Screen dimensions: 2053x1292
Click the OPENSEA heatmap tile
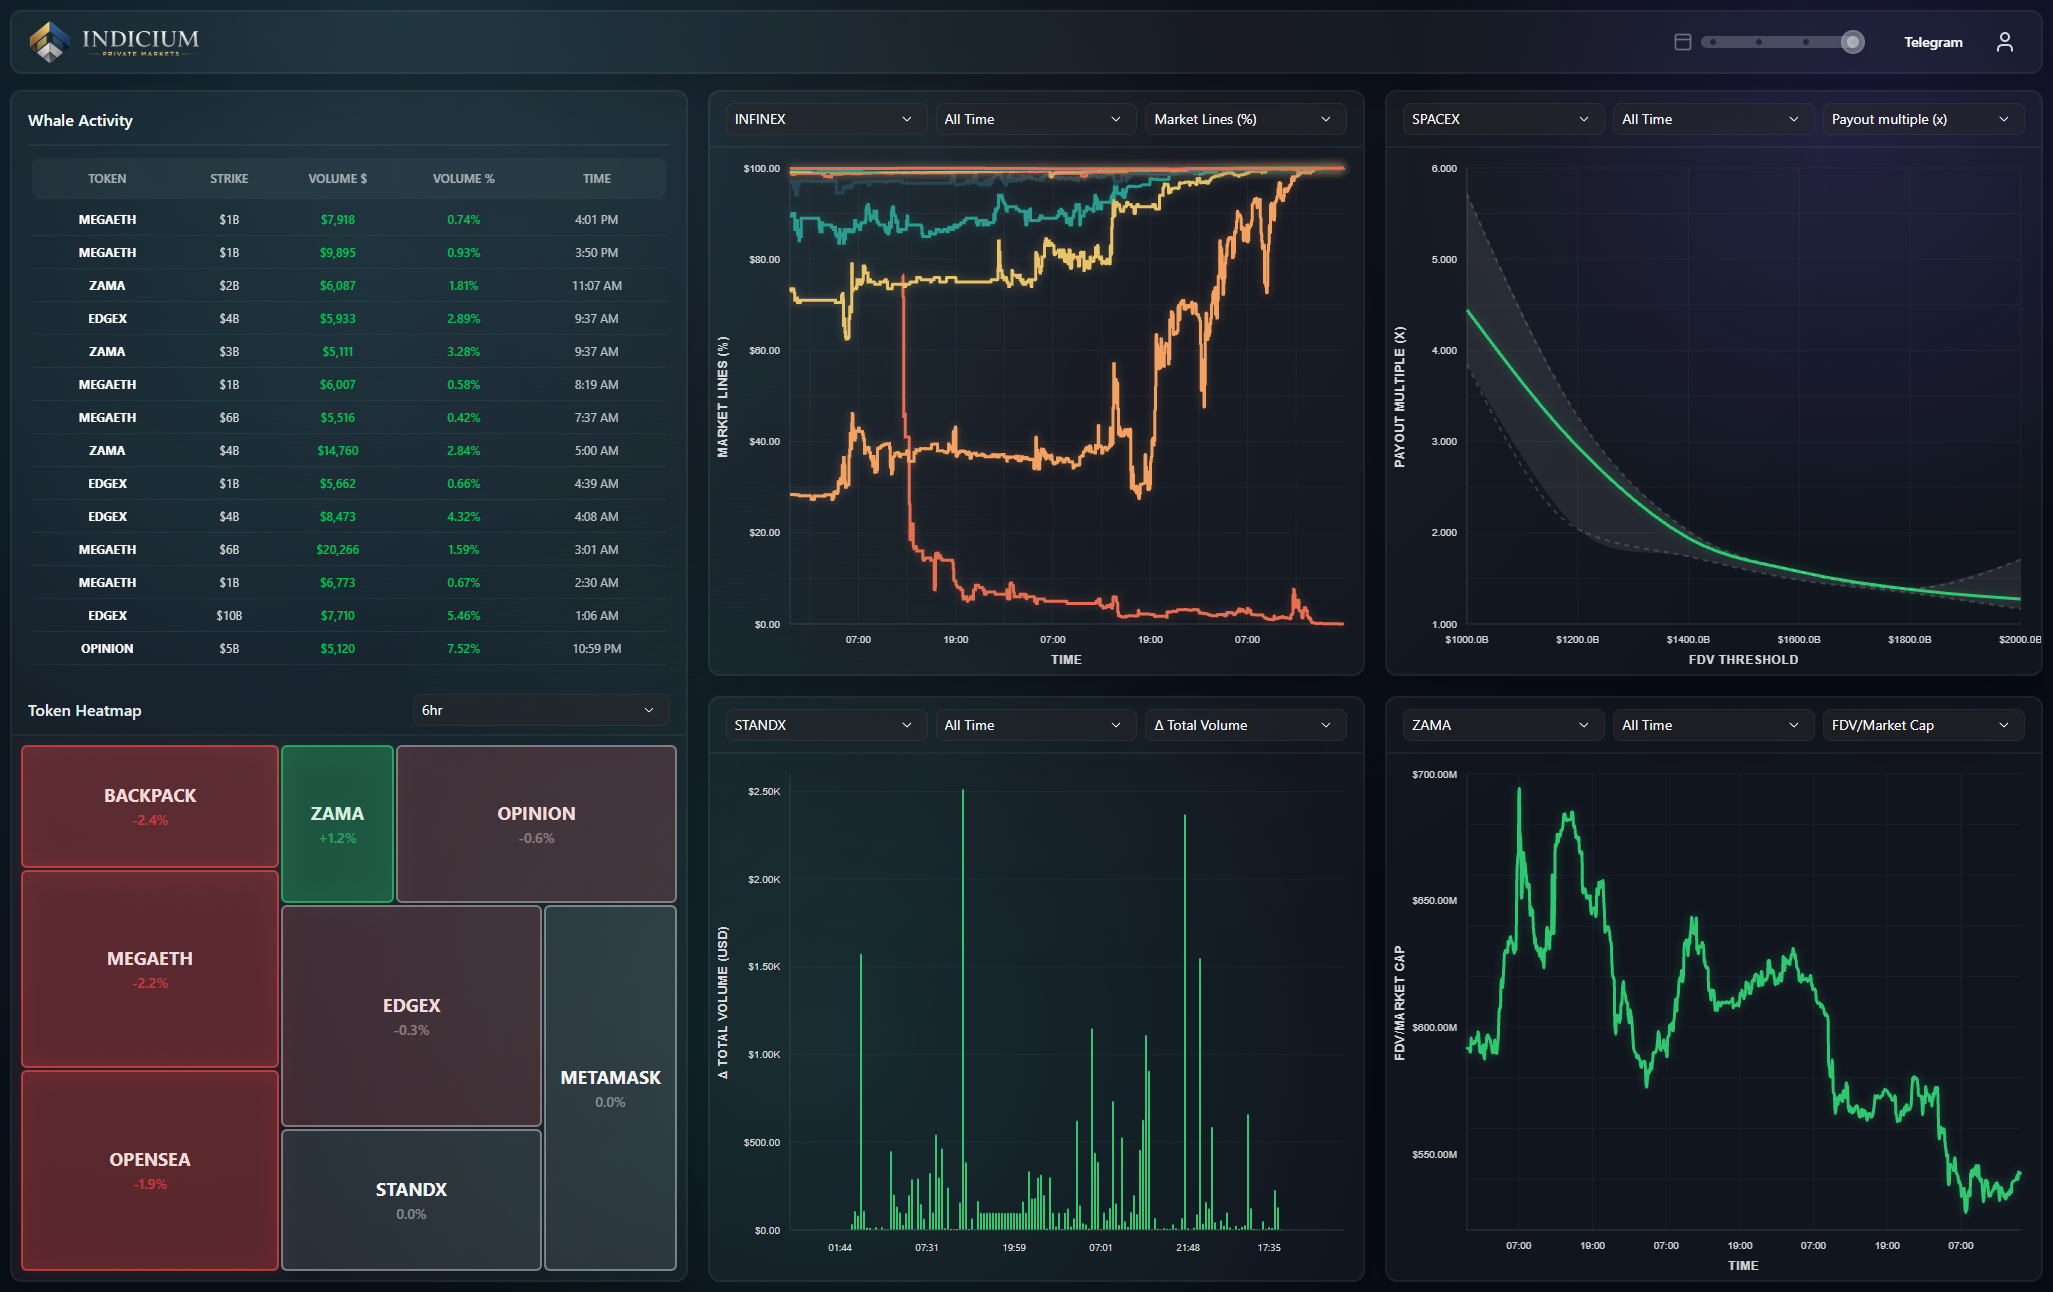pos(150,1170)
